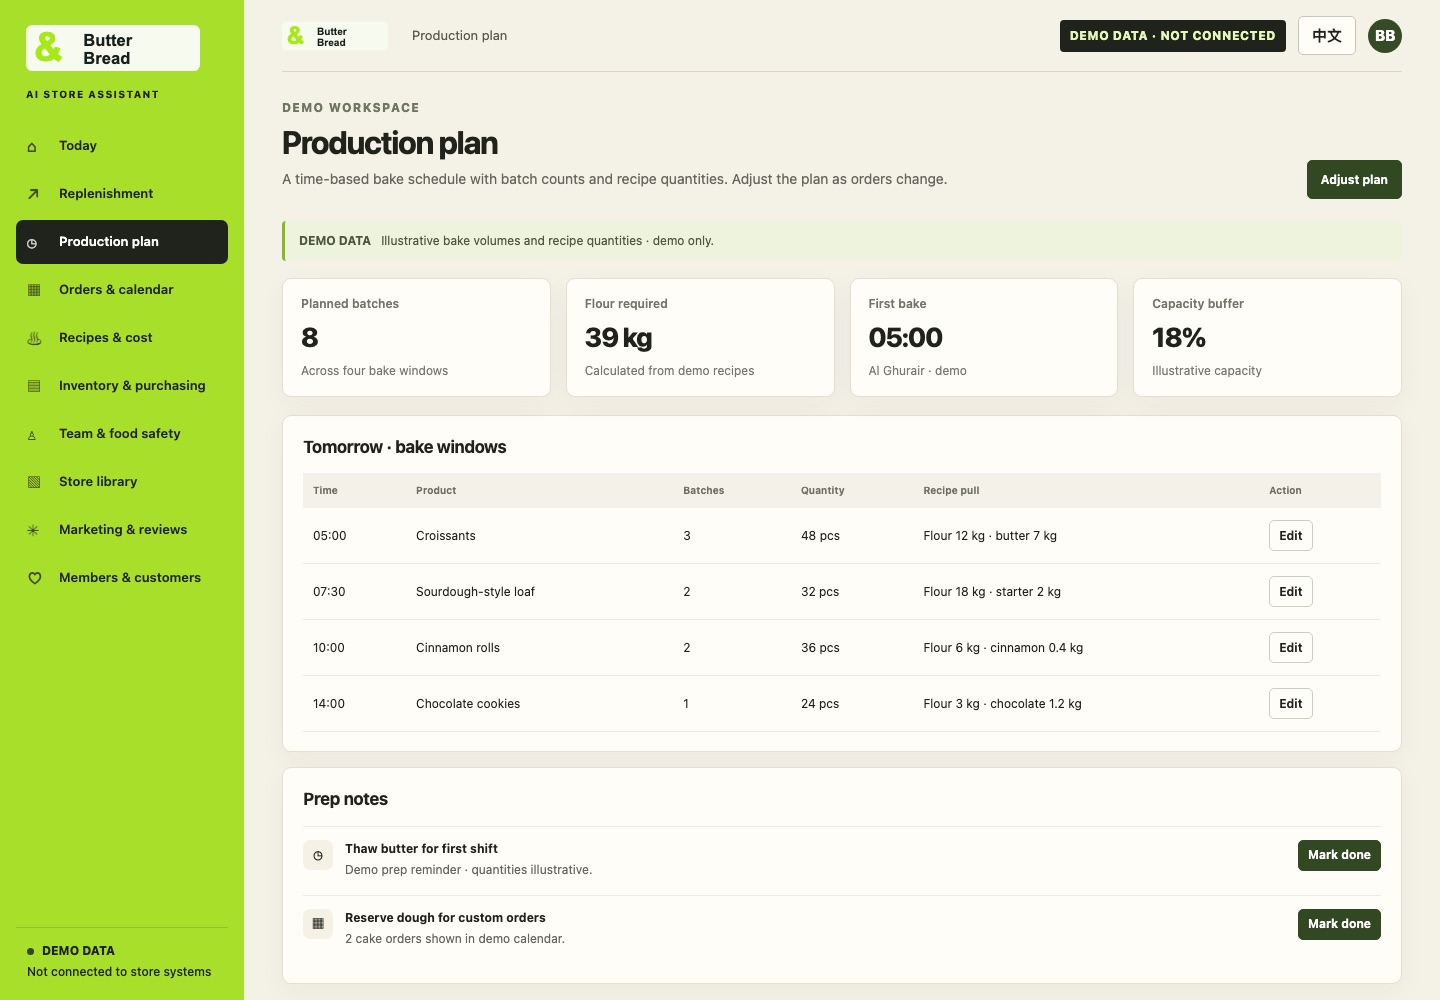Click the heart icon beside Members & customers
This screenshot has height=1000, width=1440.
tap(35, 578)
